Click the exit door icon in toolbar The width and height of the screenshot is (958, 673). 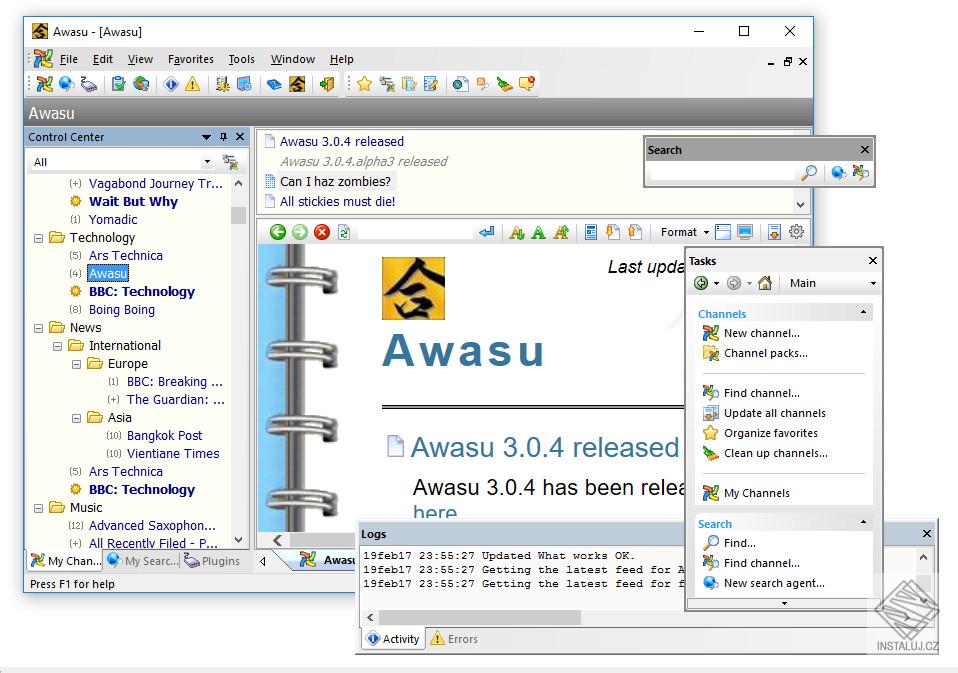click(x=327, y=84)
